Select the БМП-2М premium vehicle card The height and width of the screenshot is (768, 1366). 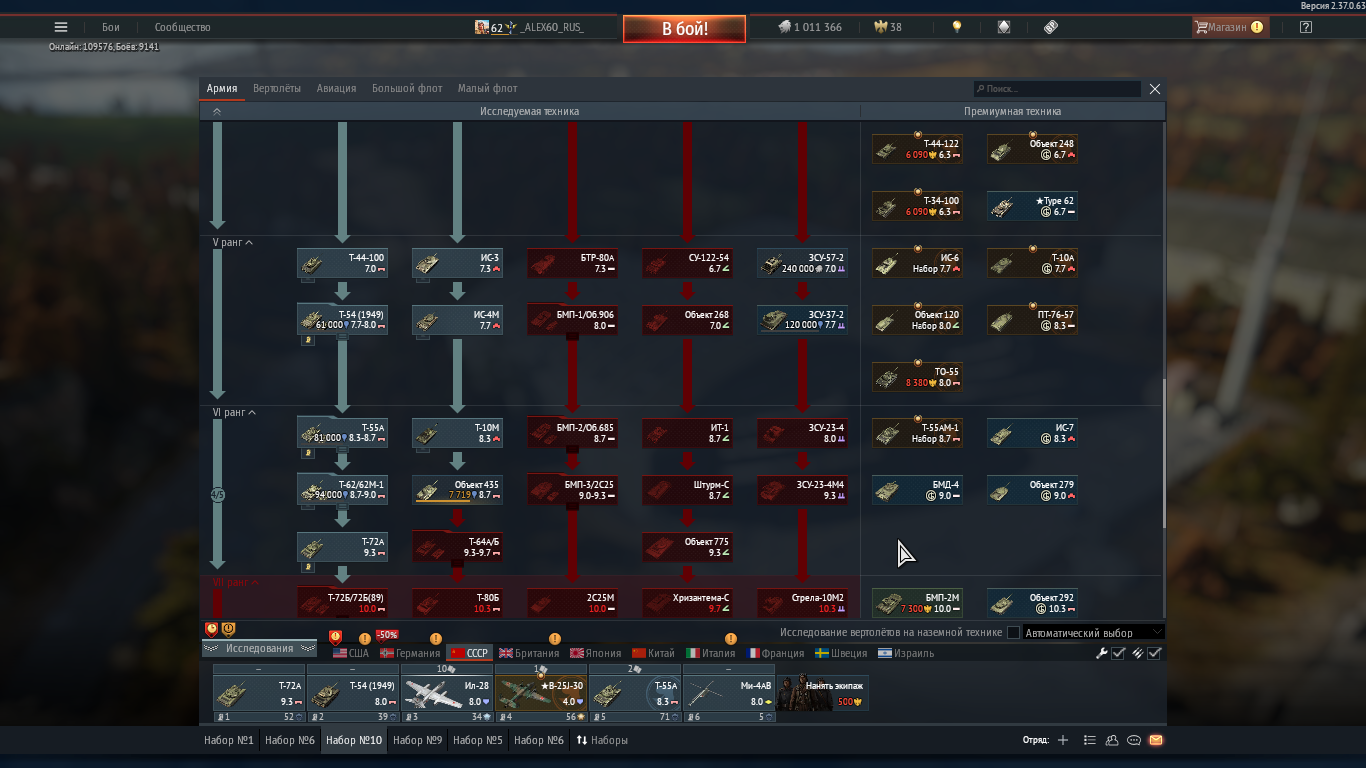point(918,603)
